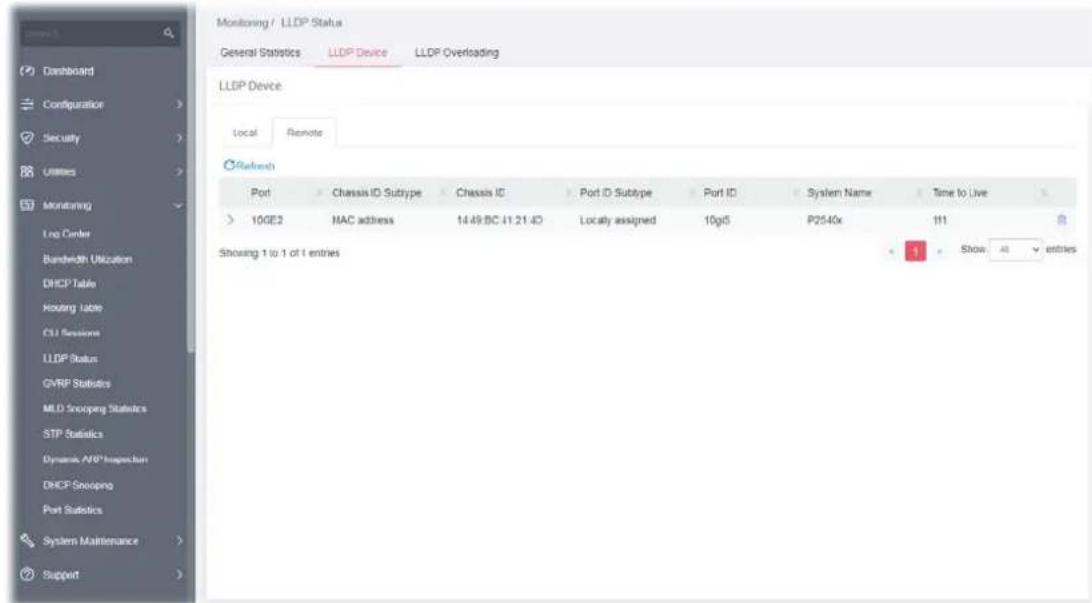Screen dimensions: 1092x603
Task: Go to page 1 in pagination
Action: pyautogui.click(x=915, y=251)
